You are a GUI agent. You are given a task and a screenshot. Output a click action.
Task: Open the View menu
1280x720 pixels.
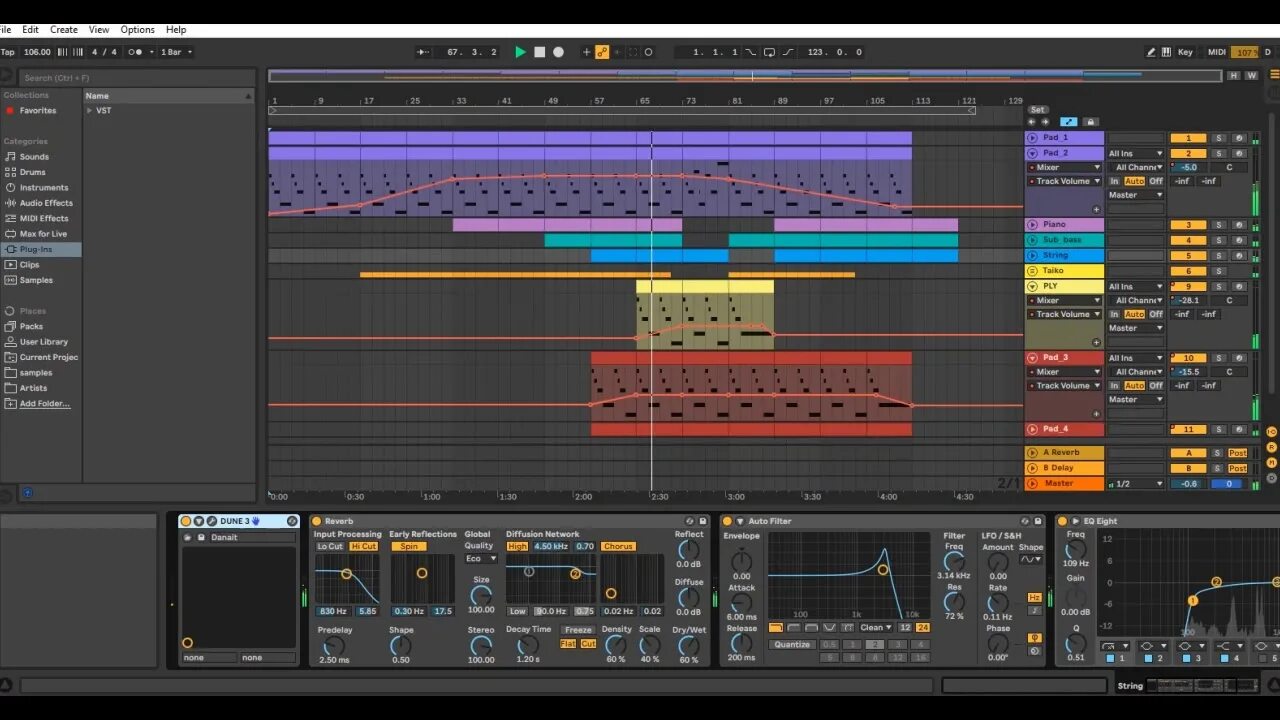(x=99, y=30)
